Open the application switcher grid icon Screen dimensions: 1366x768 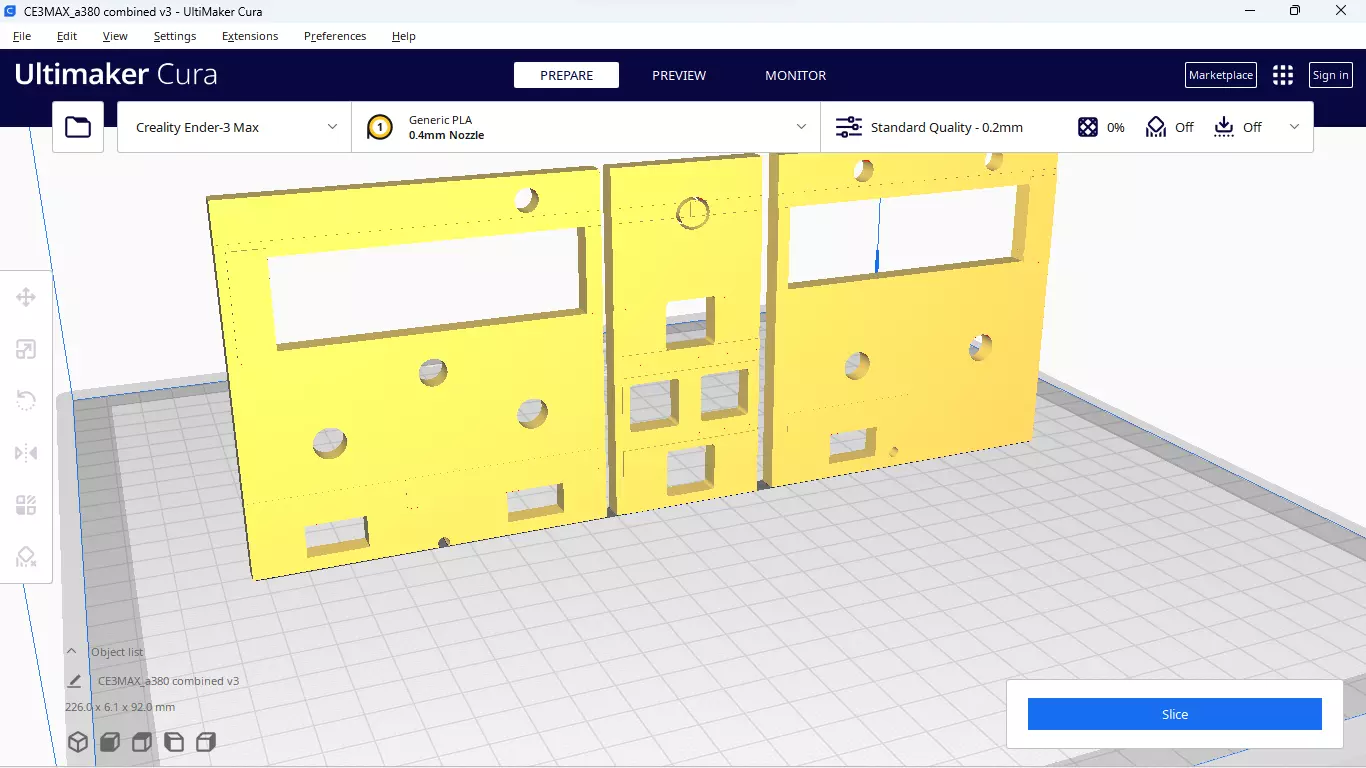(x=1283, y=75)
